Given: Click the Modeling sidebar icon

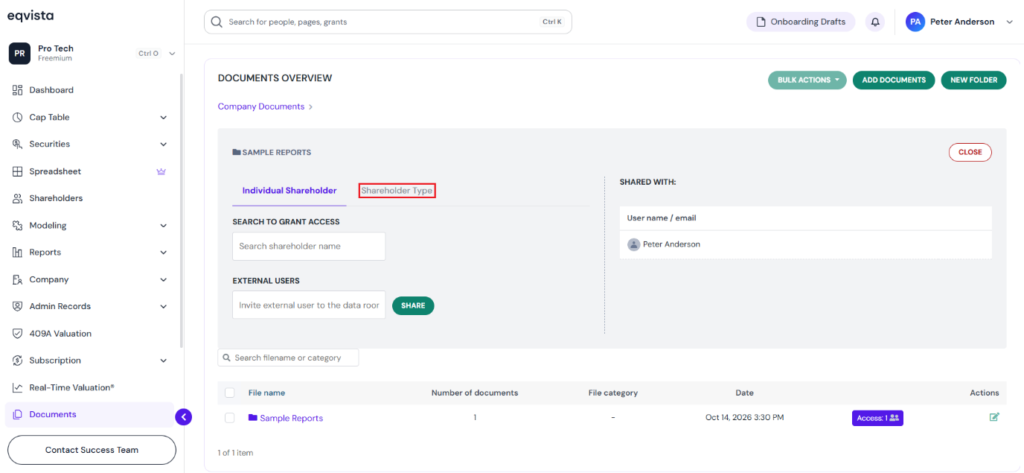Looking at the screenshot, I should coord(18,225).
